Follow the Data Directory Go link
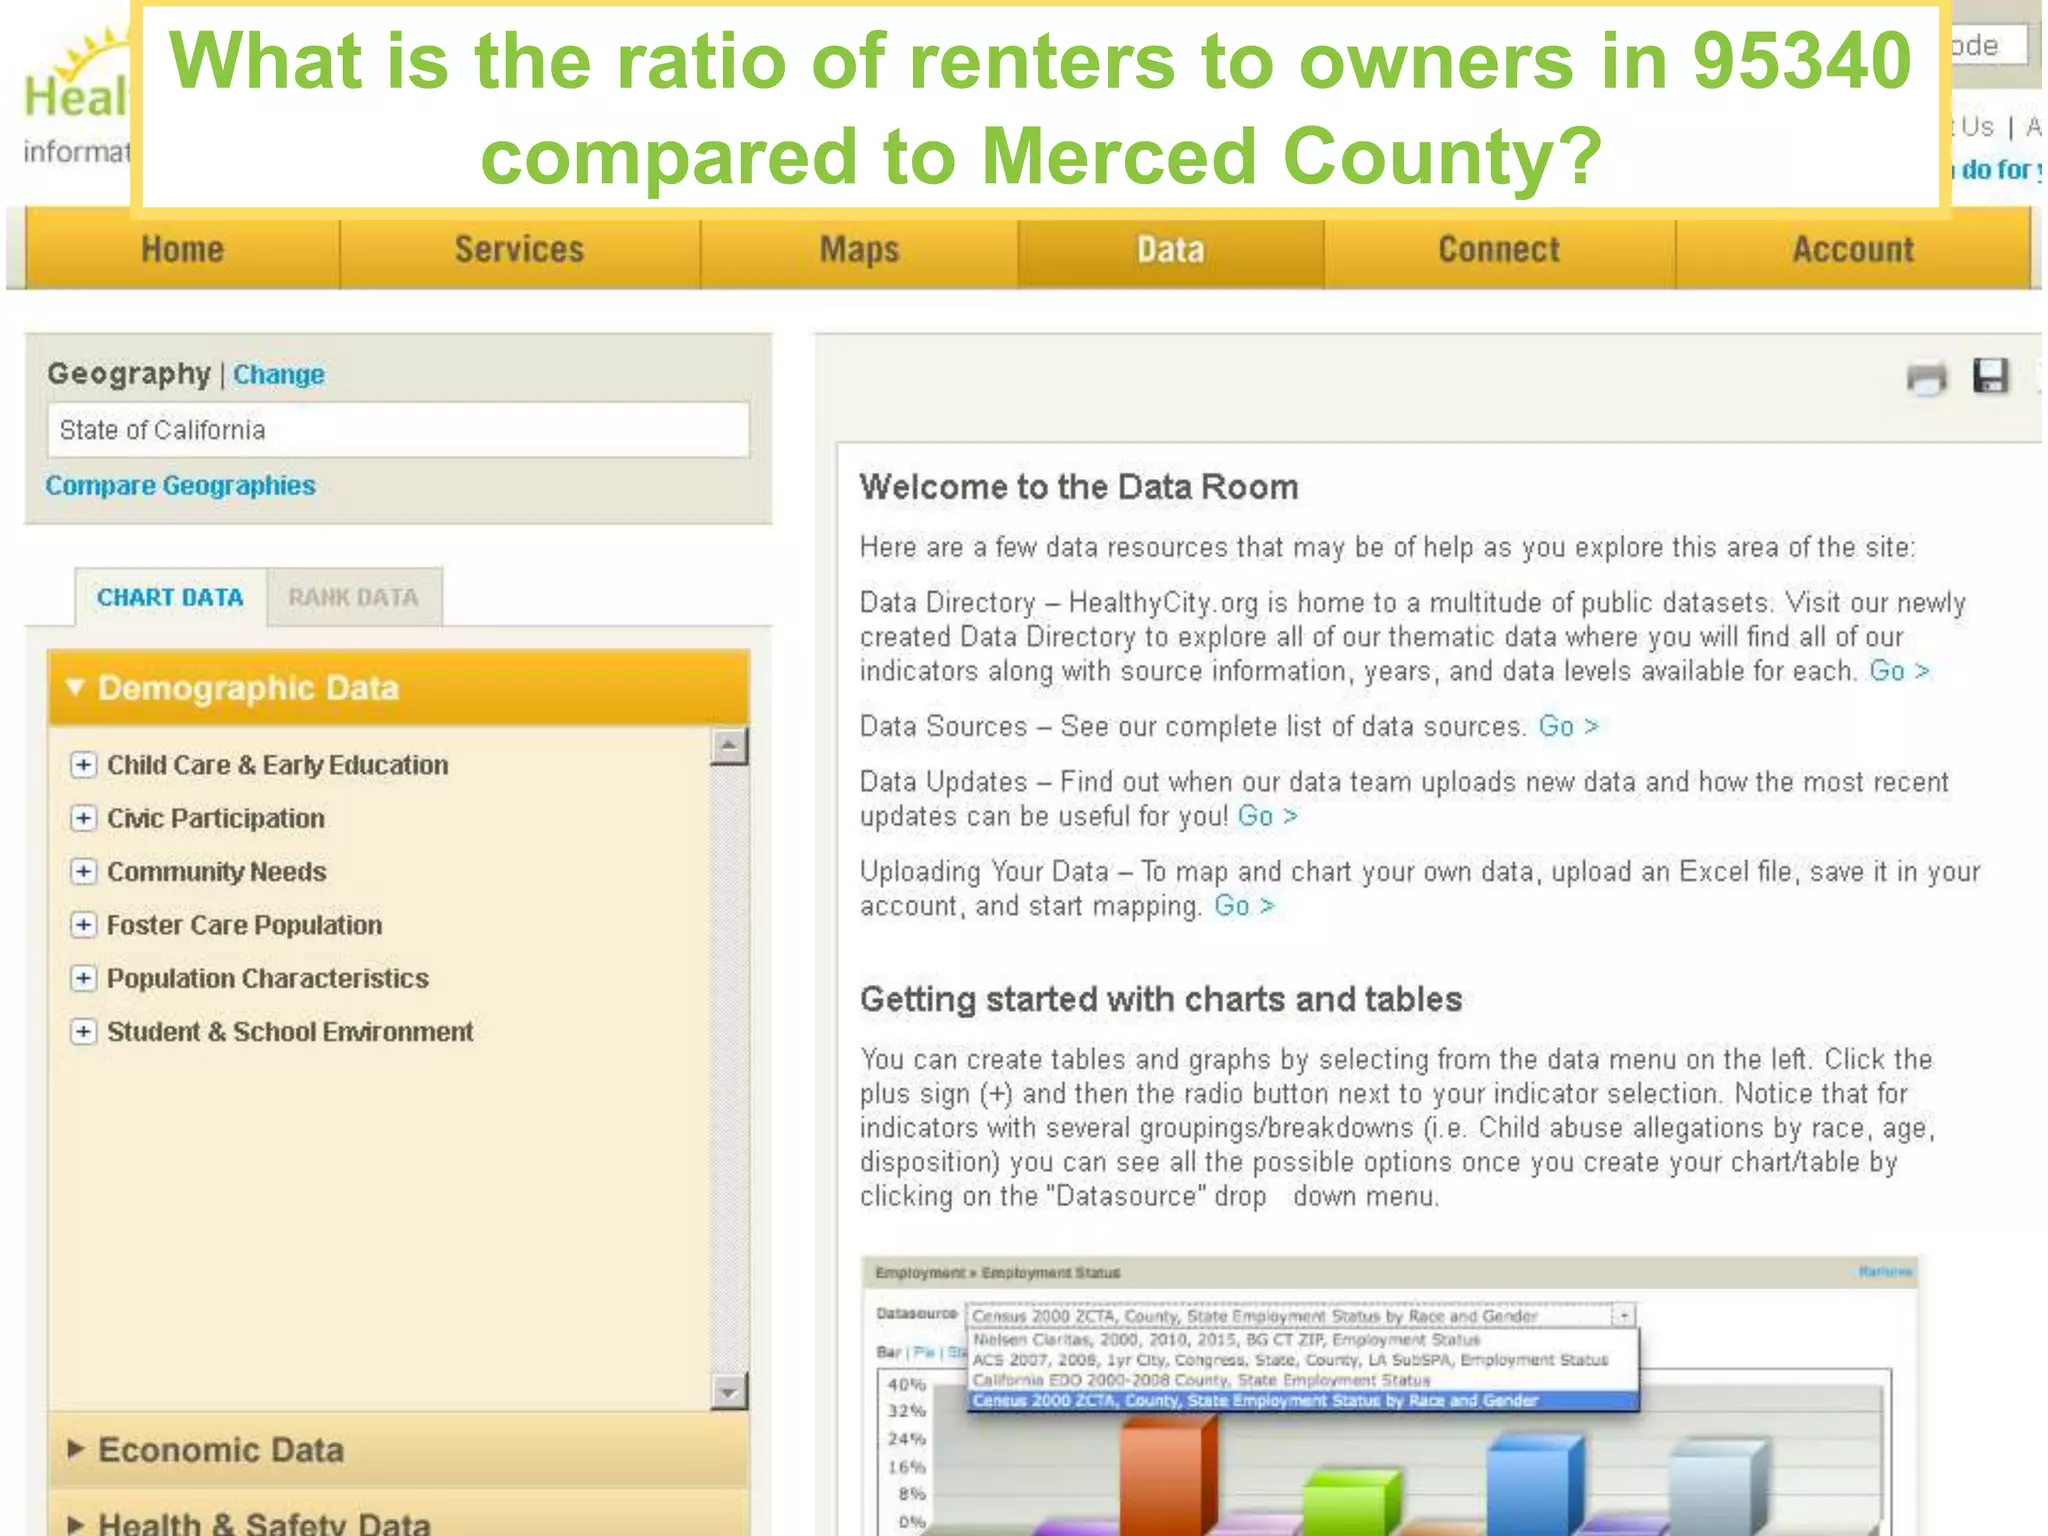 tap(1899, 671)
